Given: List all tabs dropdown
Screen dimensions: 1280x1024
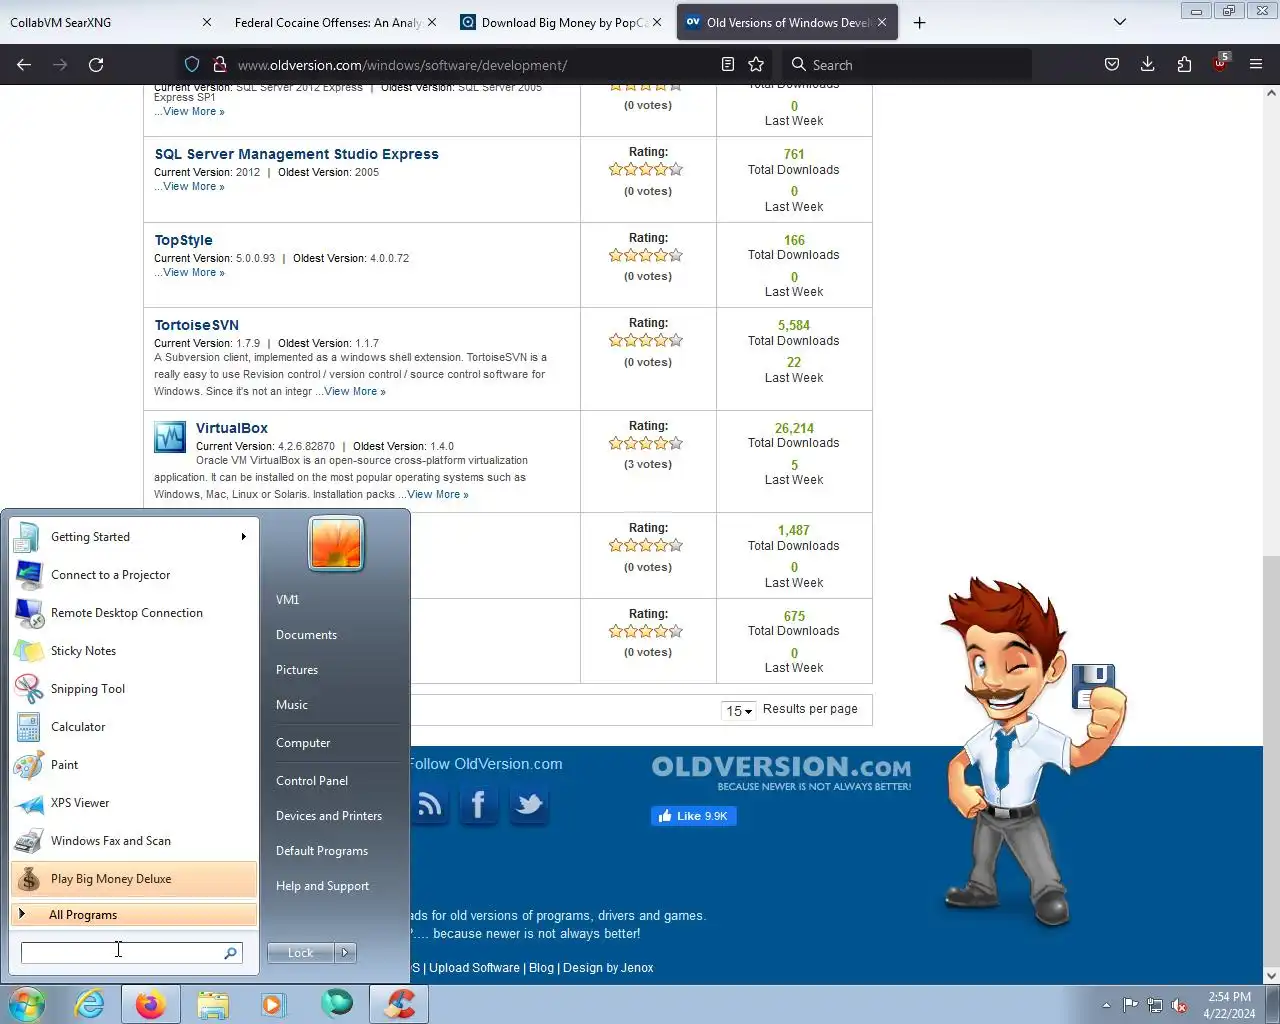Looking at the screenshot, I should (1120, 22).
